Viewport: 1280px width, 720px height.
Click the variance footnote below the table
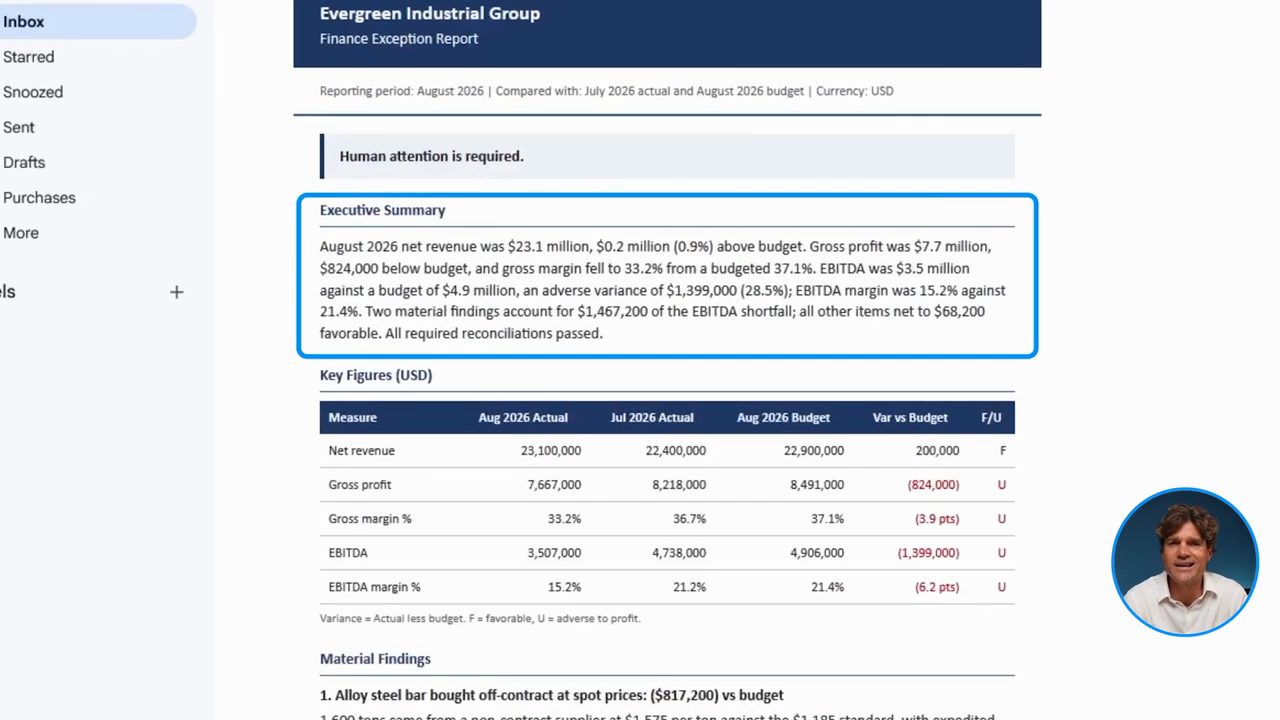(x=480, y=619)
